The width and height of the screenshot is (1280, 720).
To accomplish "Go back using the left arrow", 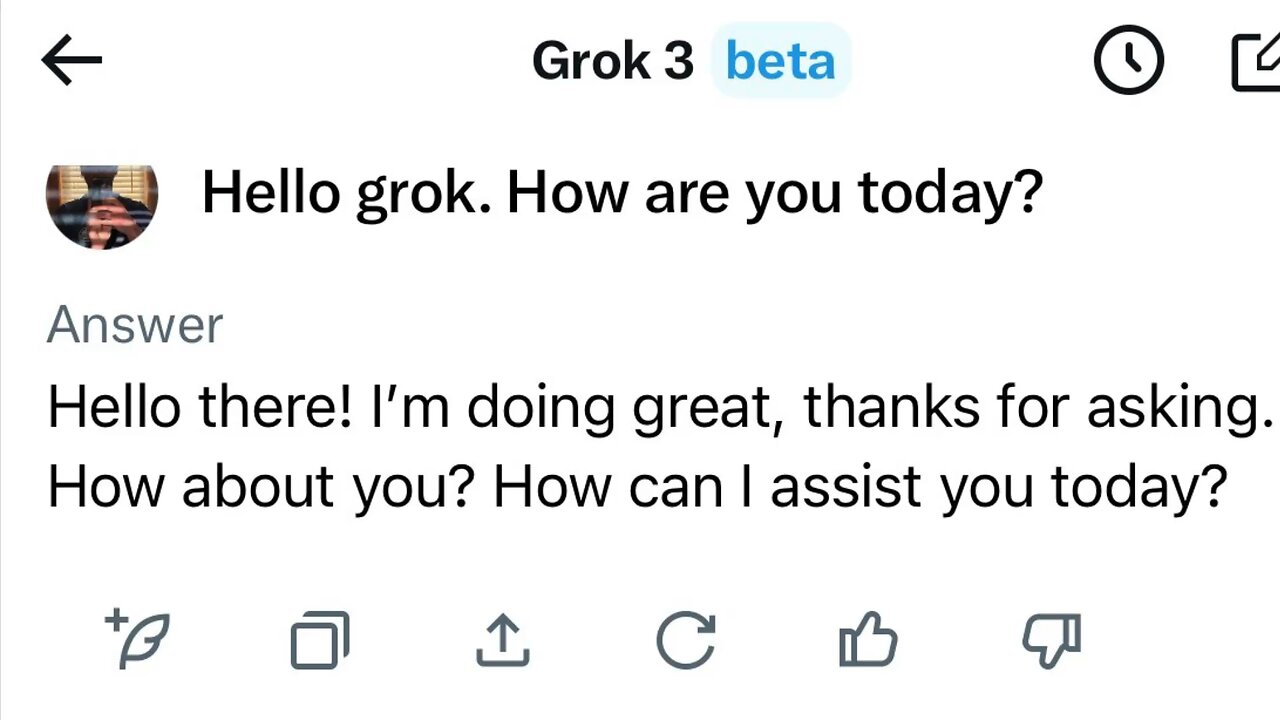I will (x=71, y=60).
